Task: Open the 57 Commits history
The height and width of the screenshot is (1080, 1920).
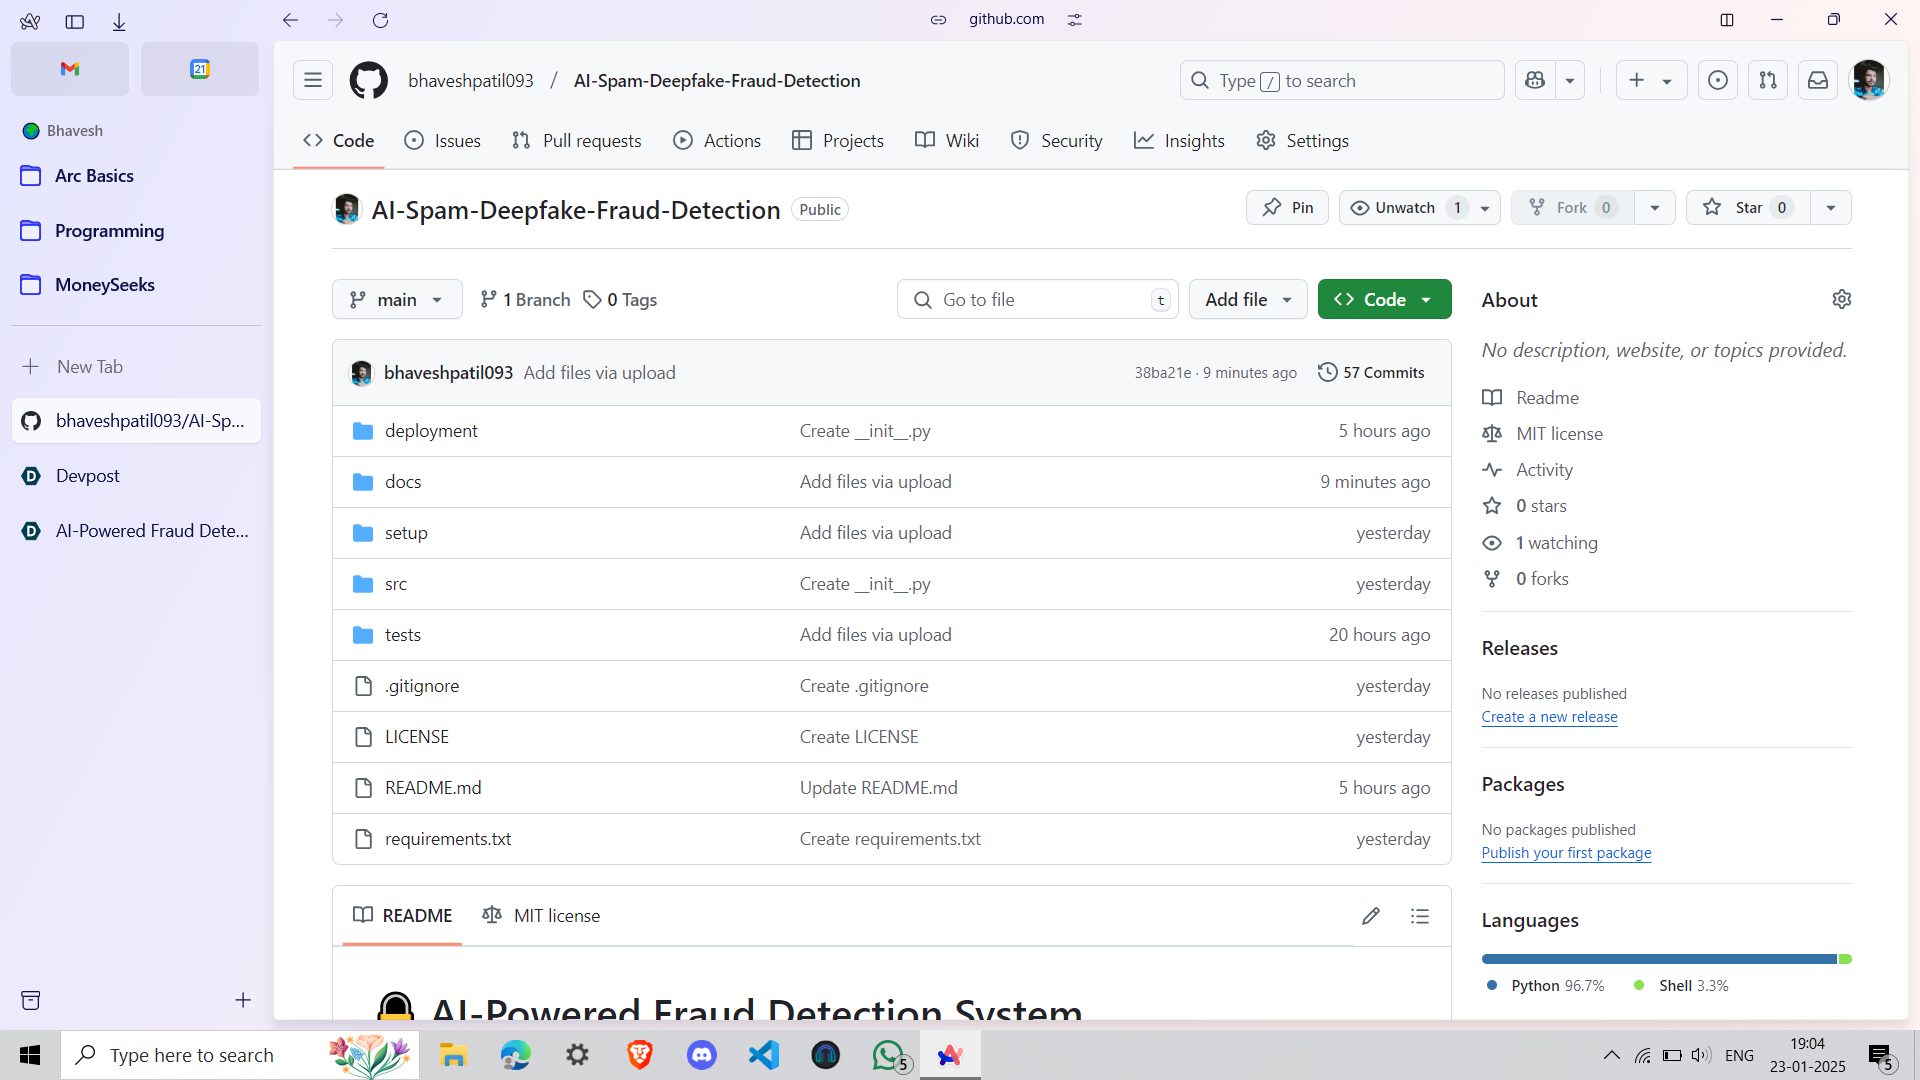Action: pos(1371,372)
